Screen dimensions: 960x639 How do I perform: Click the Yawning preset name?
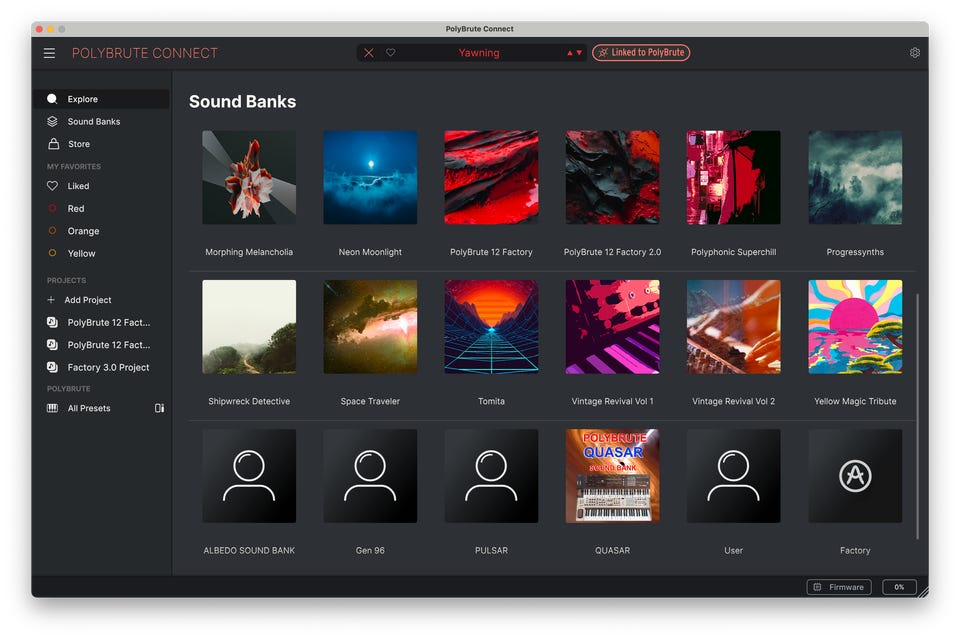[479, 53]
